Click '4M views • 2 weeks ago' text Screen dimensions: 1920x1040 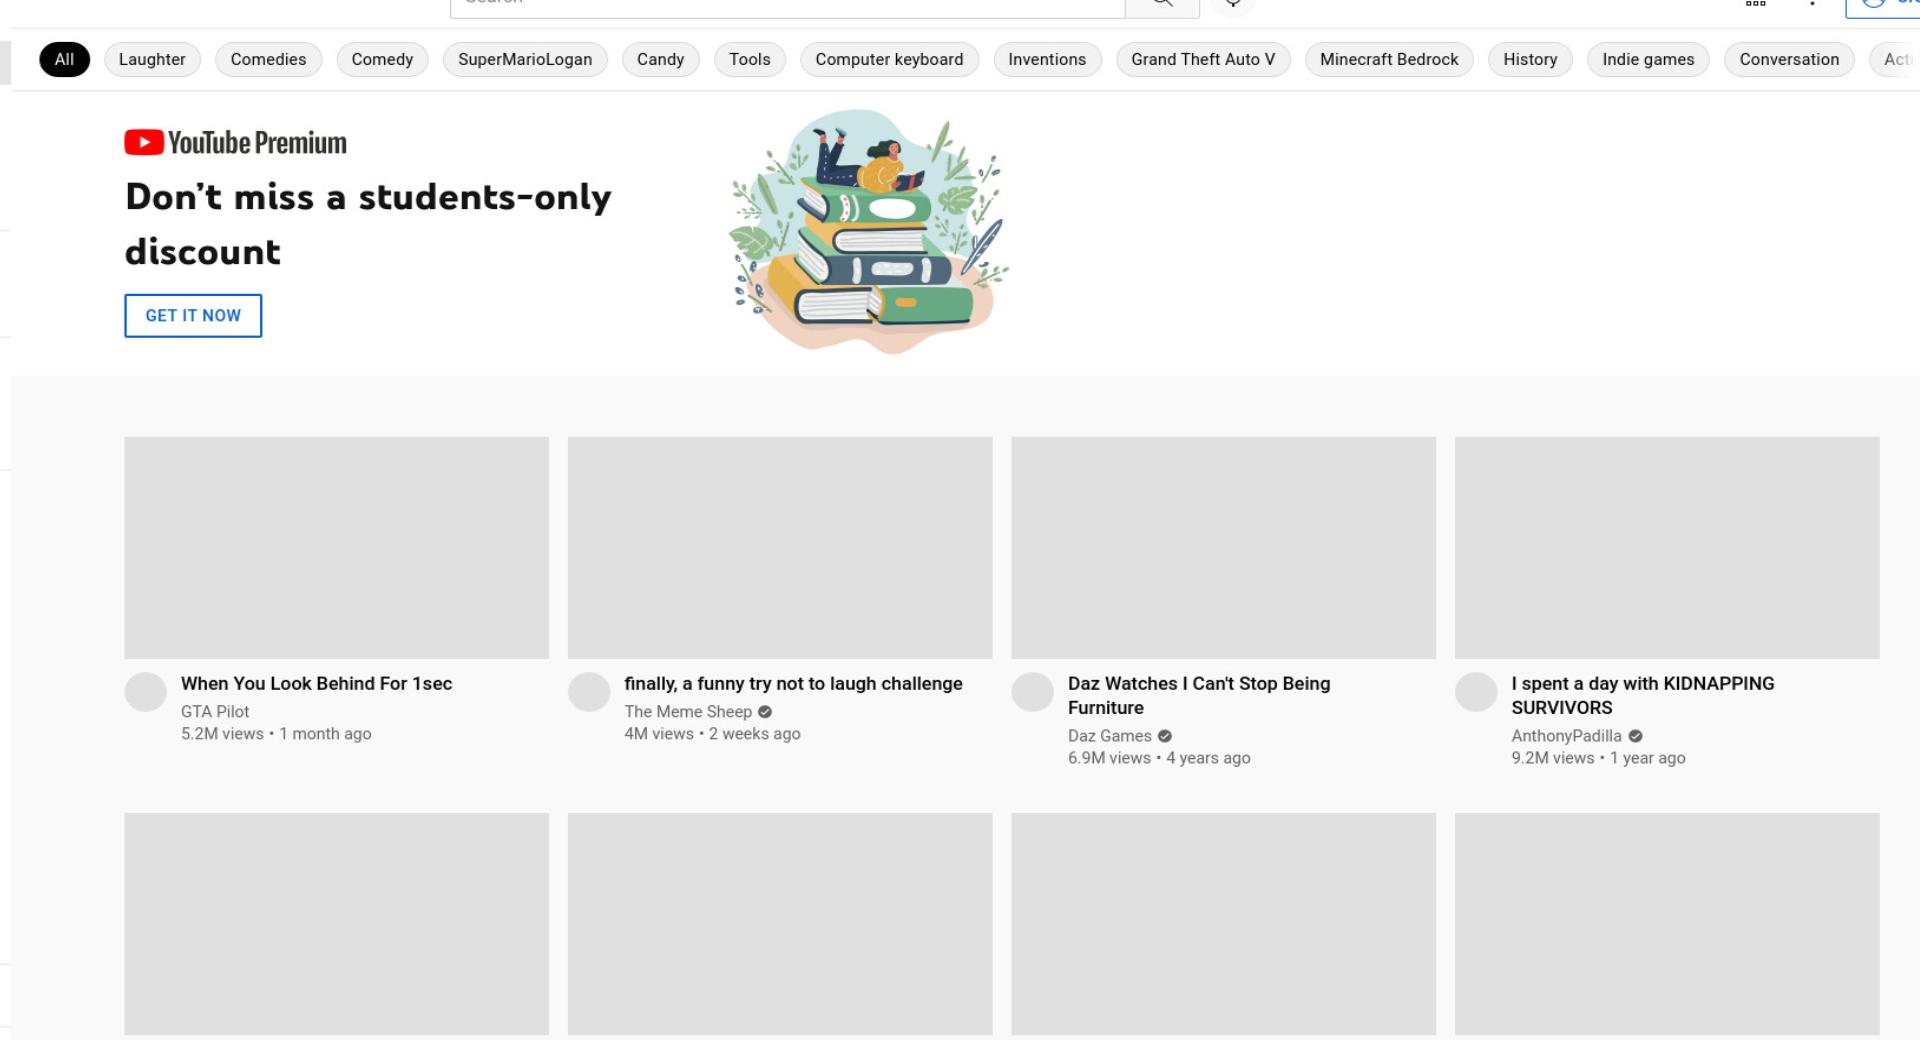[712, 734]
